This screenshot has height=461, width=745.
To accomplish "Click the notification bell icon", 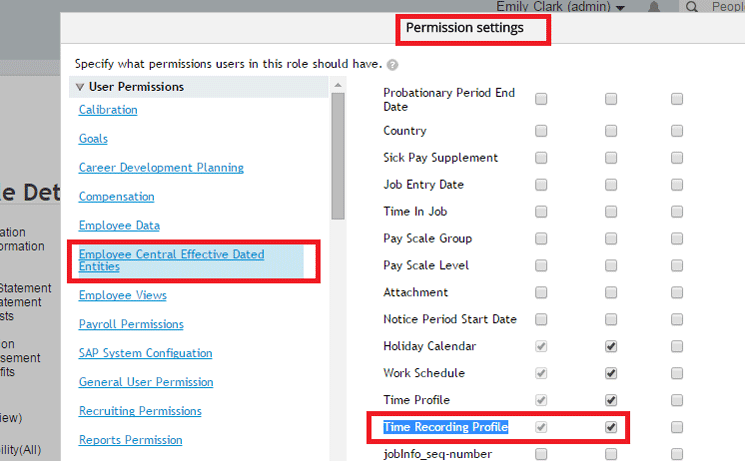I will click(x=654, y=8).
